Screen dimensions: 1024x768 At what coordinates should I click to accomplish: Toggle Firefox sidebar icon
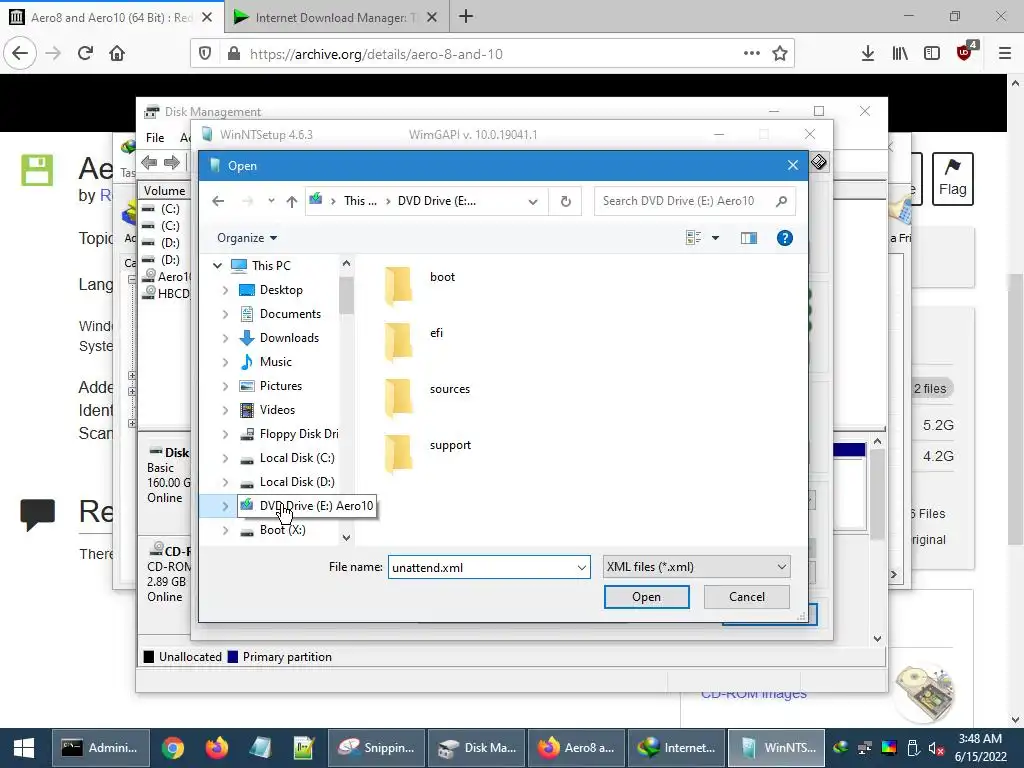point(932,54)
